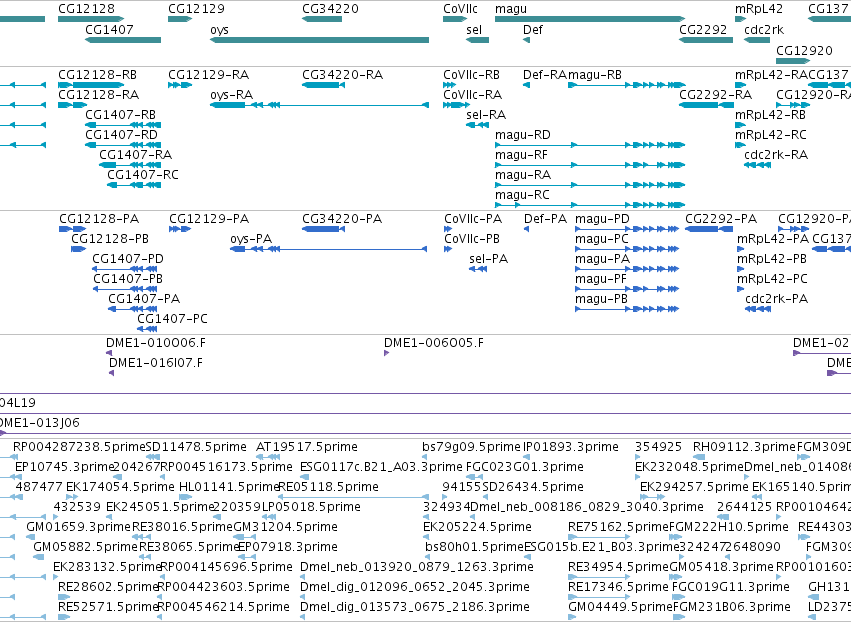This screenshot has height=622, width=851.
Task: Select the magu-RD transcript label
Action: pyautogui.click(x=523, y=136)
